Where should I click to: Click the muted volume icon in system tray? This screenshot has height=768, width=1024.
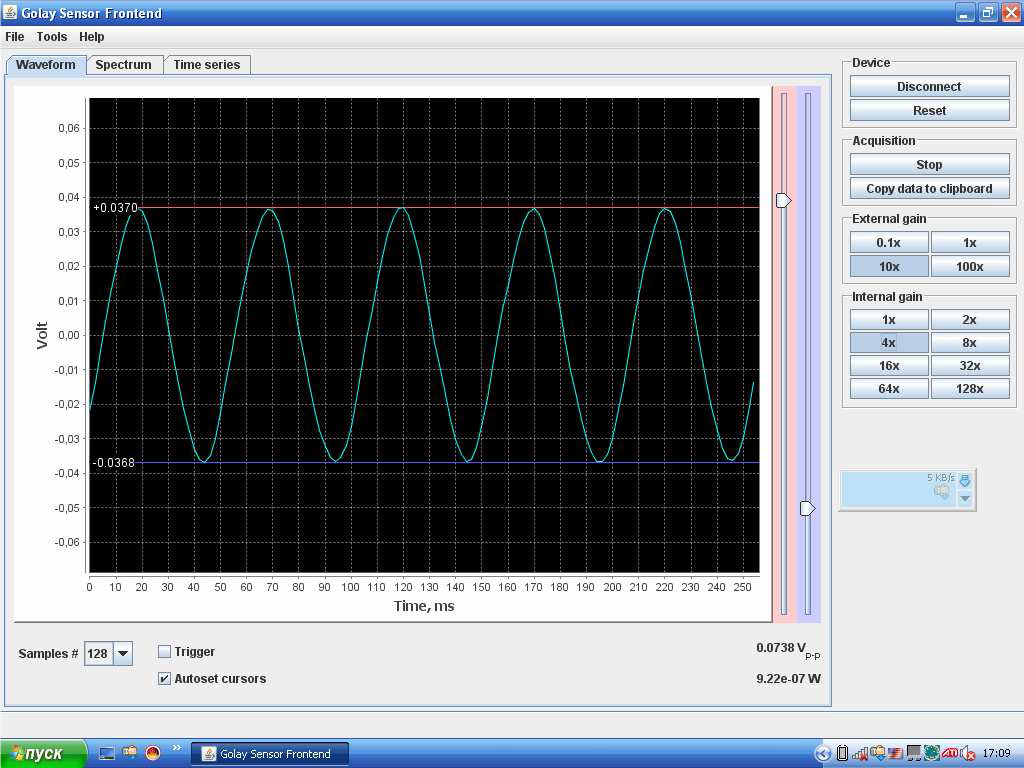coord(968,754)
